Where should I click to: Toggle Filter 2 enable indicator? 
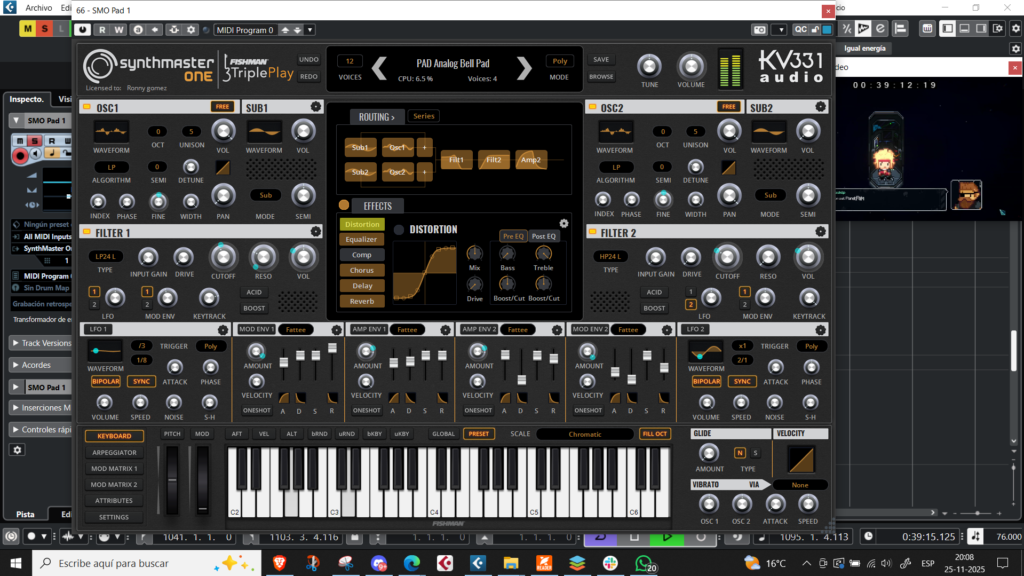tap(592, 232)
